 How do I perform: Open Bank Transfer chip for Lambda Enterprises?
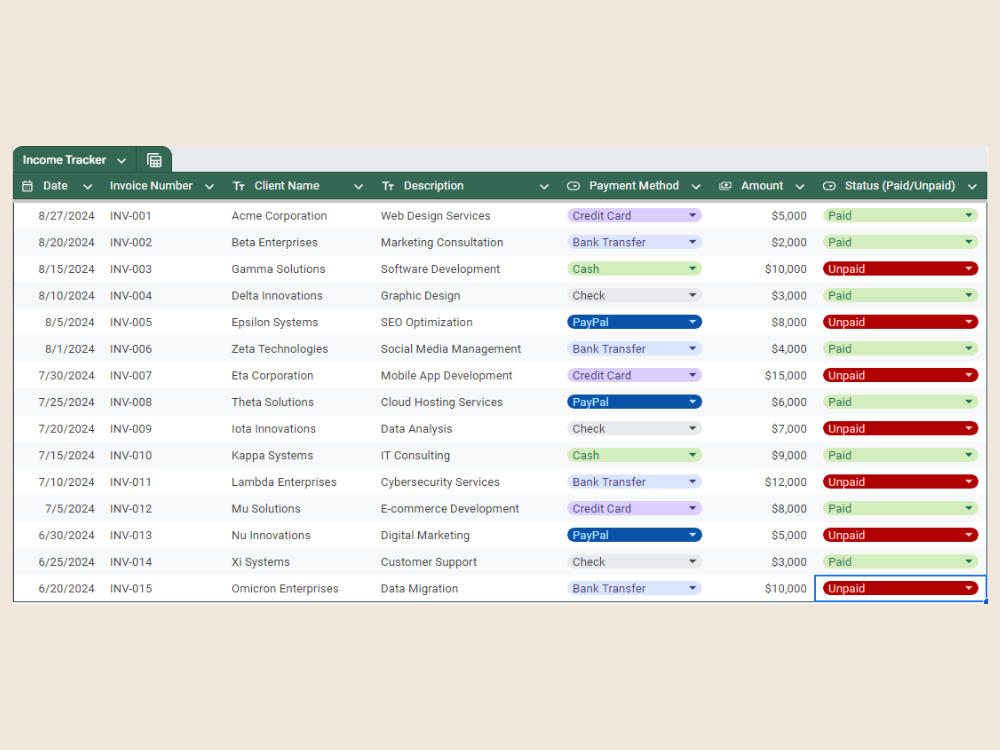coord(635,482)
